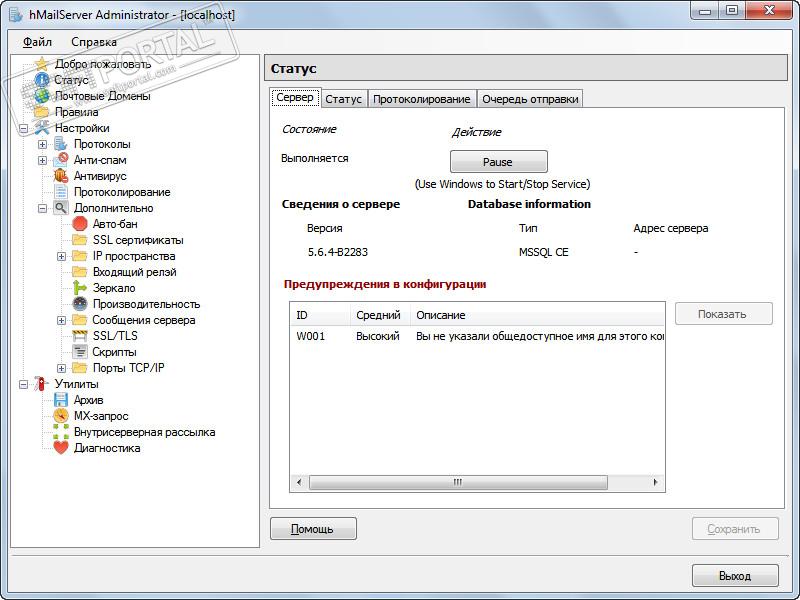Viewport: 800px width, 600px height.
Task: Select the Почтовые Домены tree item
Action: (x=102, y=96)
